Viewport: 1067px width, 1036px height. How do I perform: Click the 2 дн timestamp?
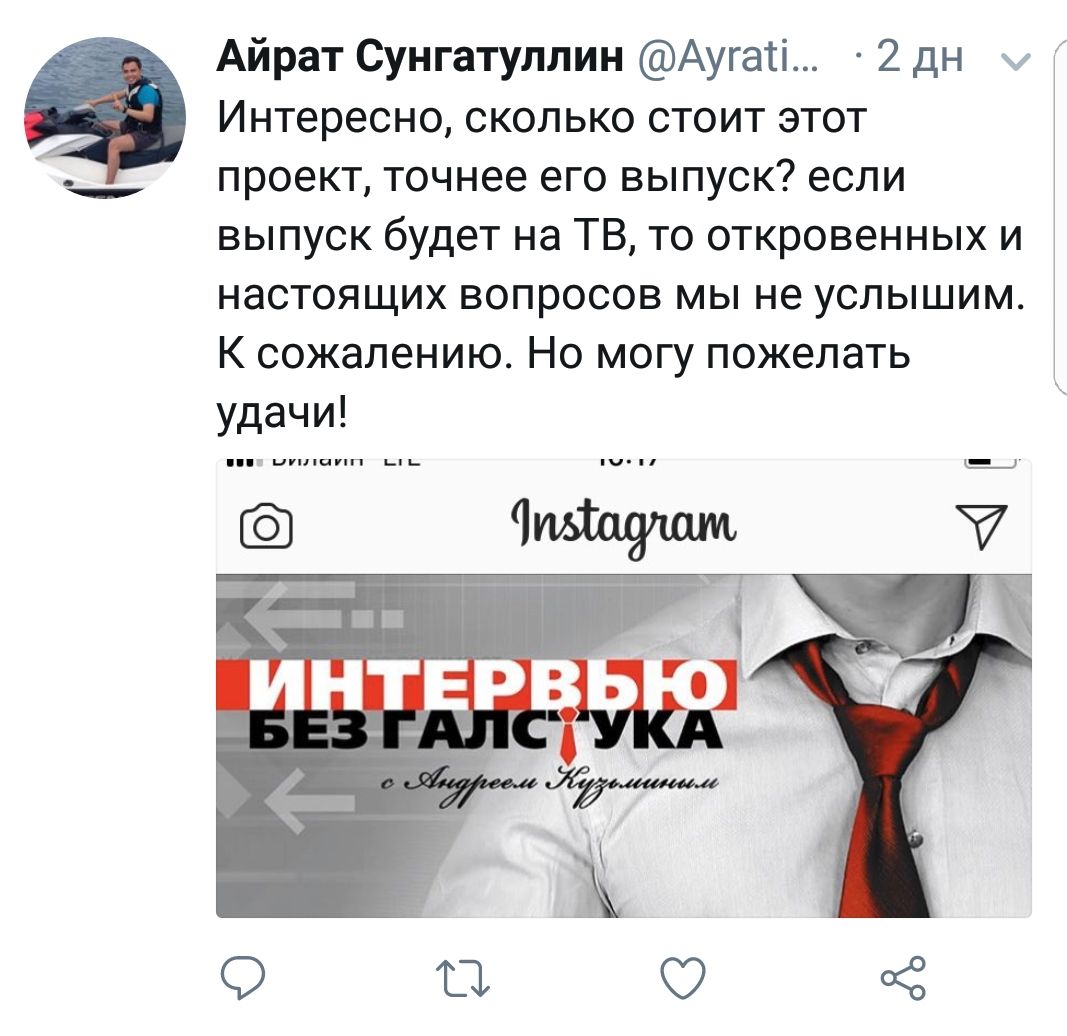(920, 56)
